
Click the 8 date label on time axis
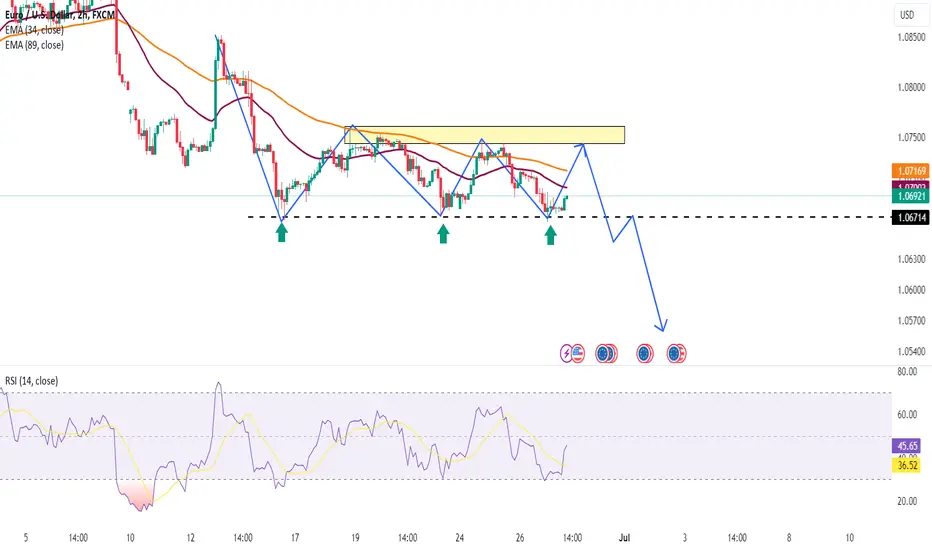[x=789, y=538]
